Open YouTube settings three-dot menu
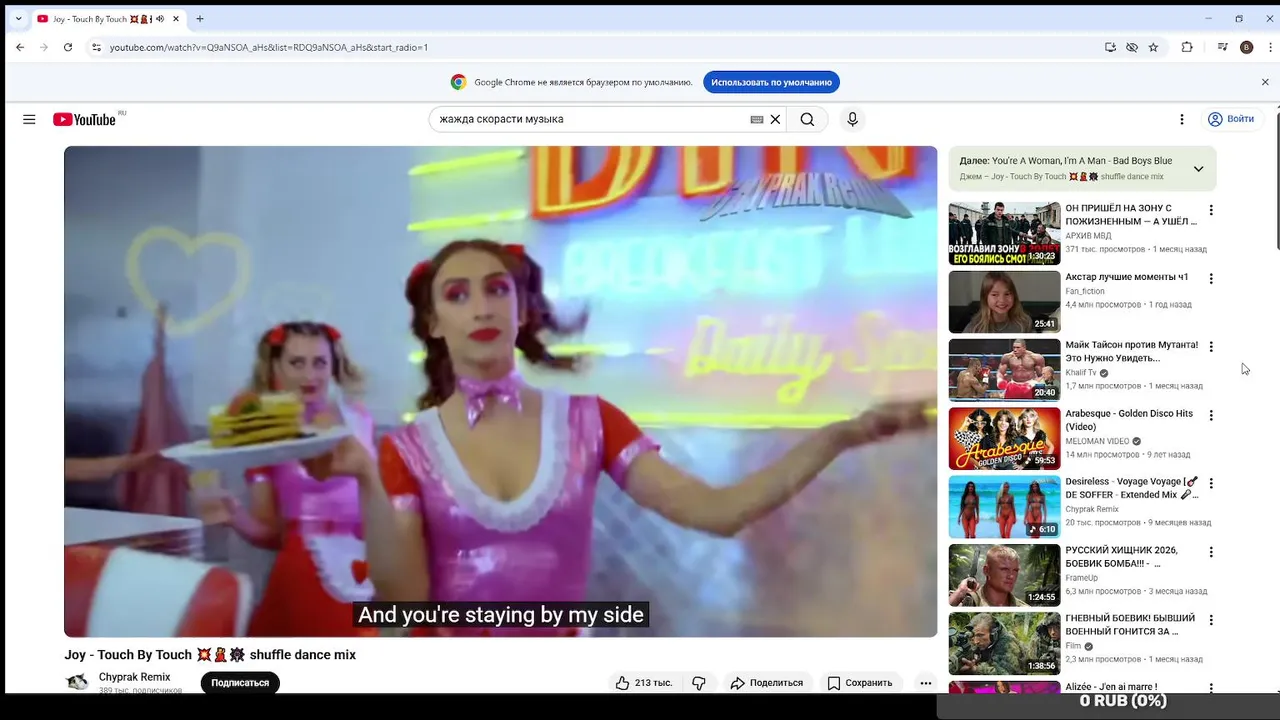The height and width of the screenshot is (720, 1280). point(1181,119)
